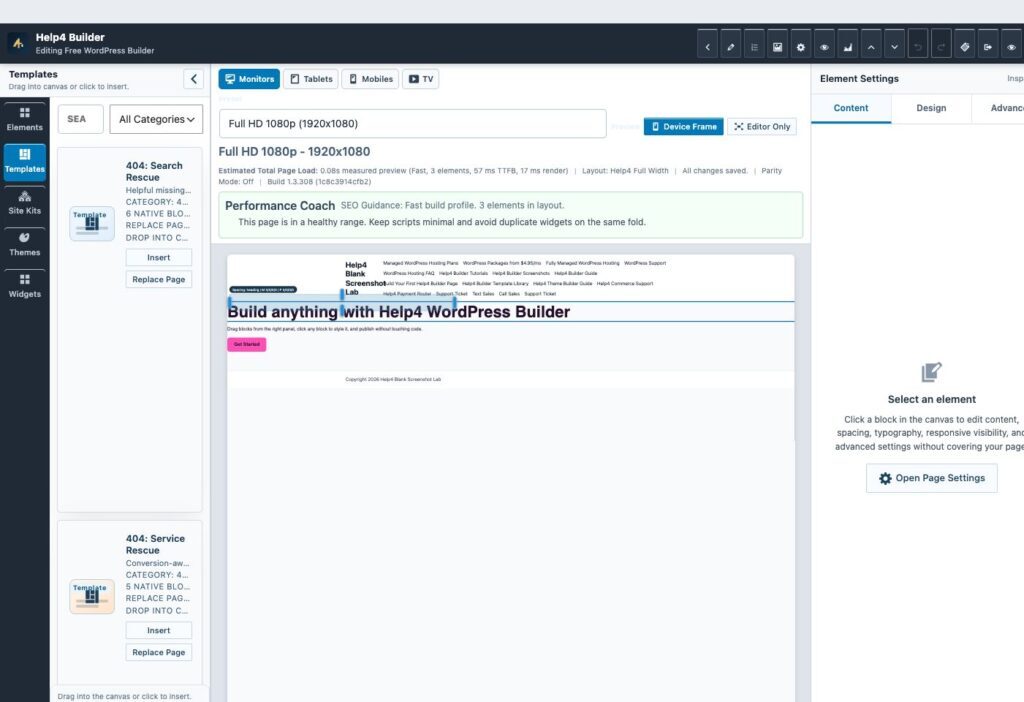Open the Themes sidebar panel
This screenshot has height=702, width=1024.
click(x=25, y=244)
